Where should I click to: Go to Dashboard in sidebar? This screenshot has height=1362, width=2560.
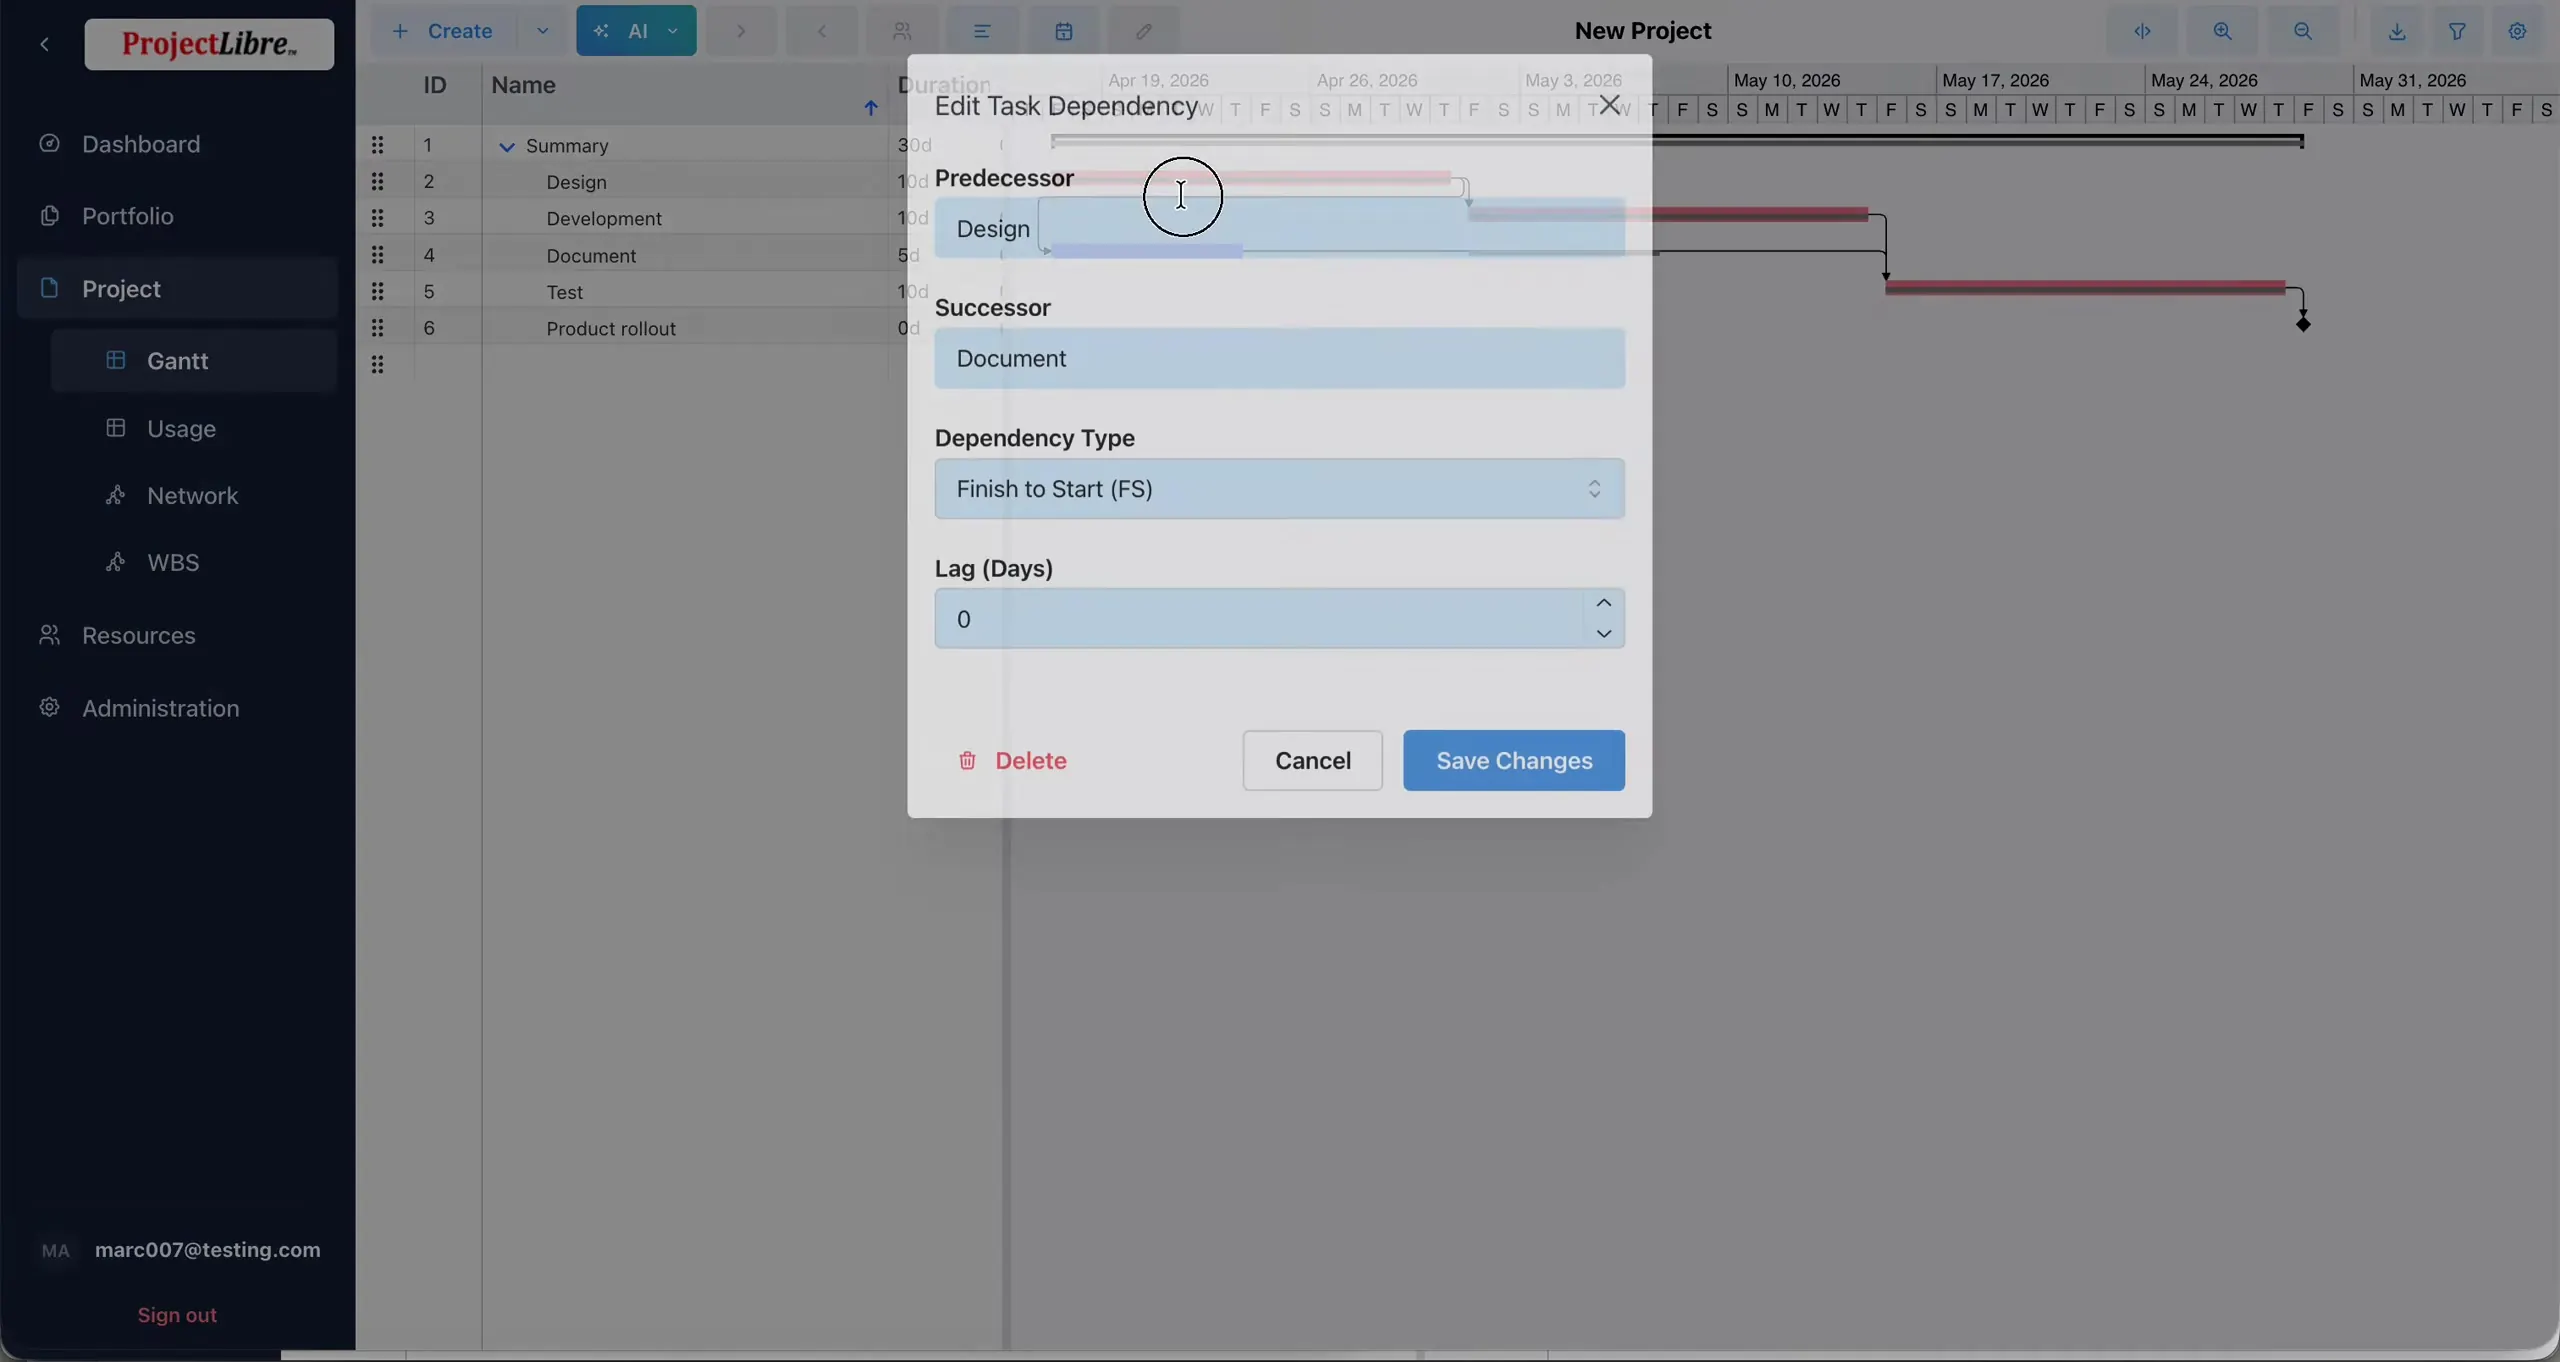pyautogui.click(x=141, y=144)
